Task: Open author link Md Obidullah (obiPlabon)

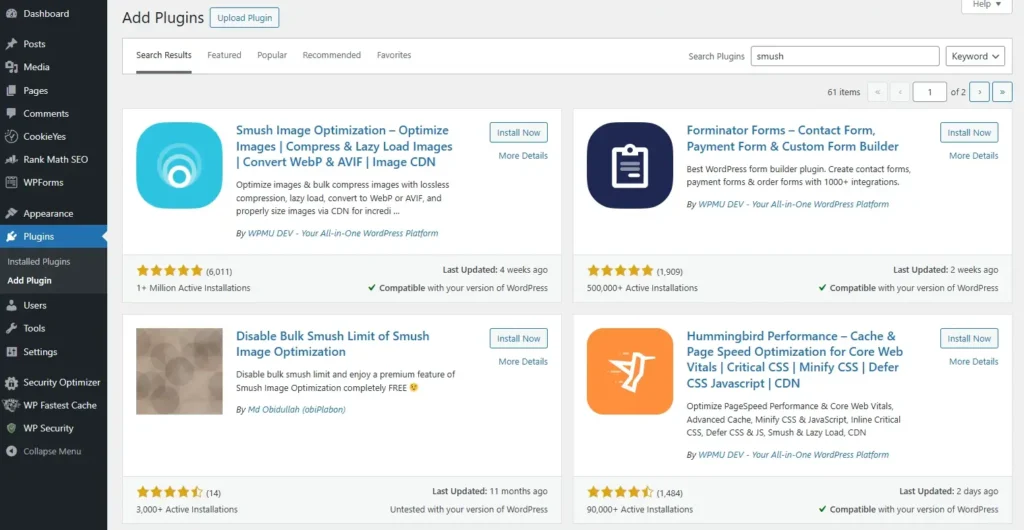Action: (296, 410)
